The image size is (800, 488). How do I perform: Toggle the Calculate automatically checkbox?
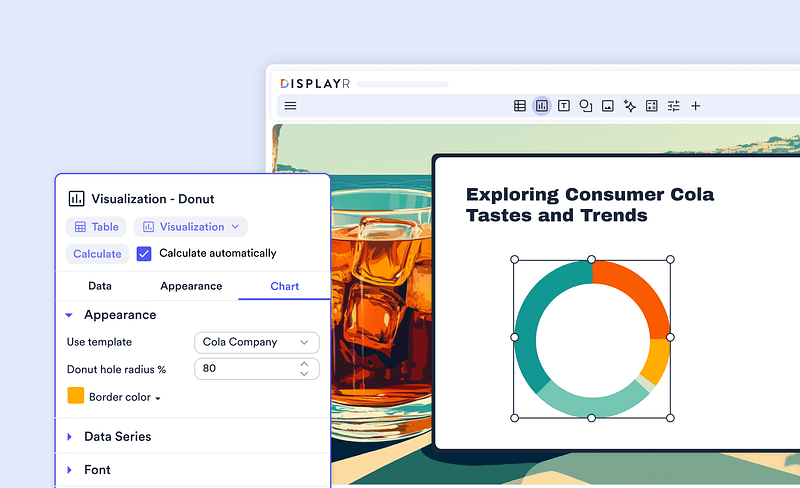pos(144,254)
